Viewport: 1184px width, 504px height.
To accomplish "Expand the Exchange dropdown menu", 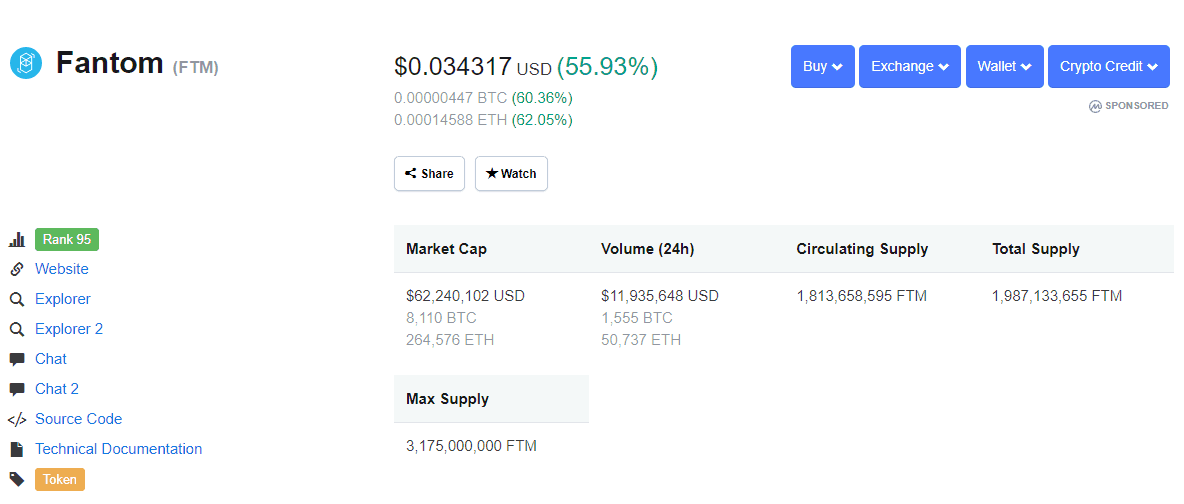I will 909,67.
